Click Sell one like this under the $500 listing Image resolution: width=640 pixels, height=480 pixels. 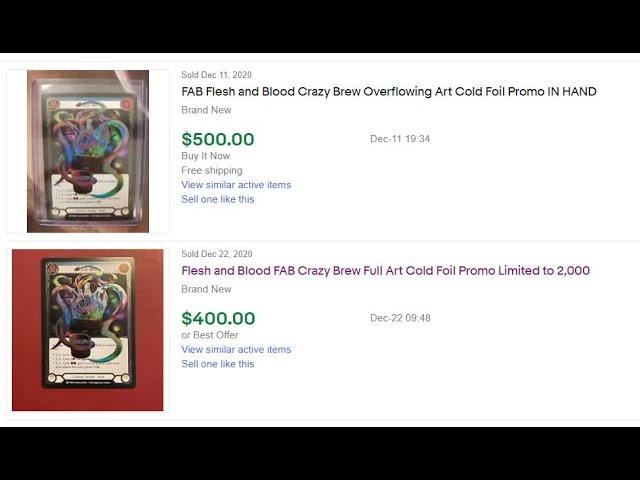coord(218,199)
